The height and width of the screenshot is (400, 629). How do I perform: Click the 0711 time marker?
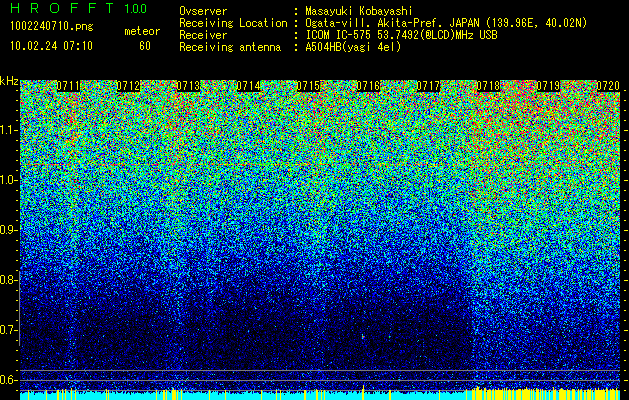click(68, 86)
